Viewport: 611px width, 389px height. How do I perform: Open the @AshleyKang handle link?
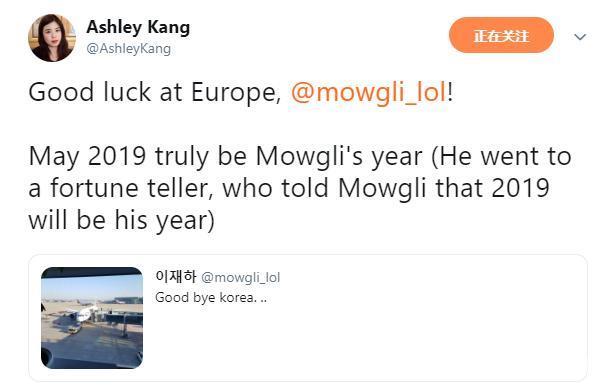pyautogui.click(x=129, y=49)
